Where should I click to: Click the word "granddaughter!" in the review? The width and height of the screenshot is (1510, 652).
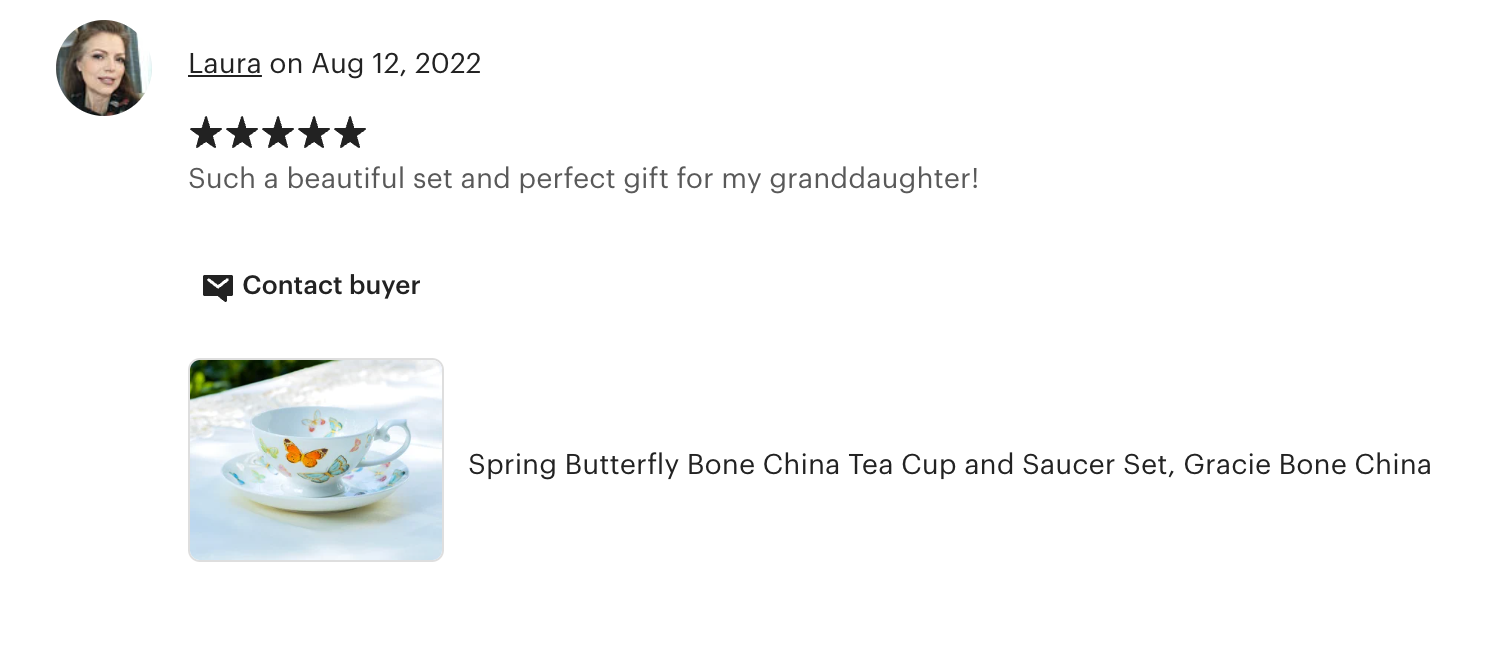pos(873,180)
